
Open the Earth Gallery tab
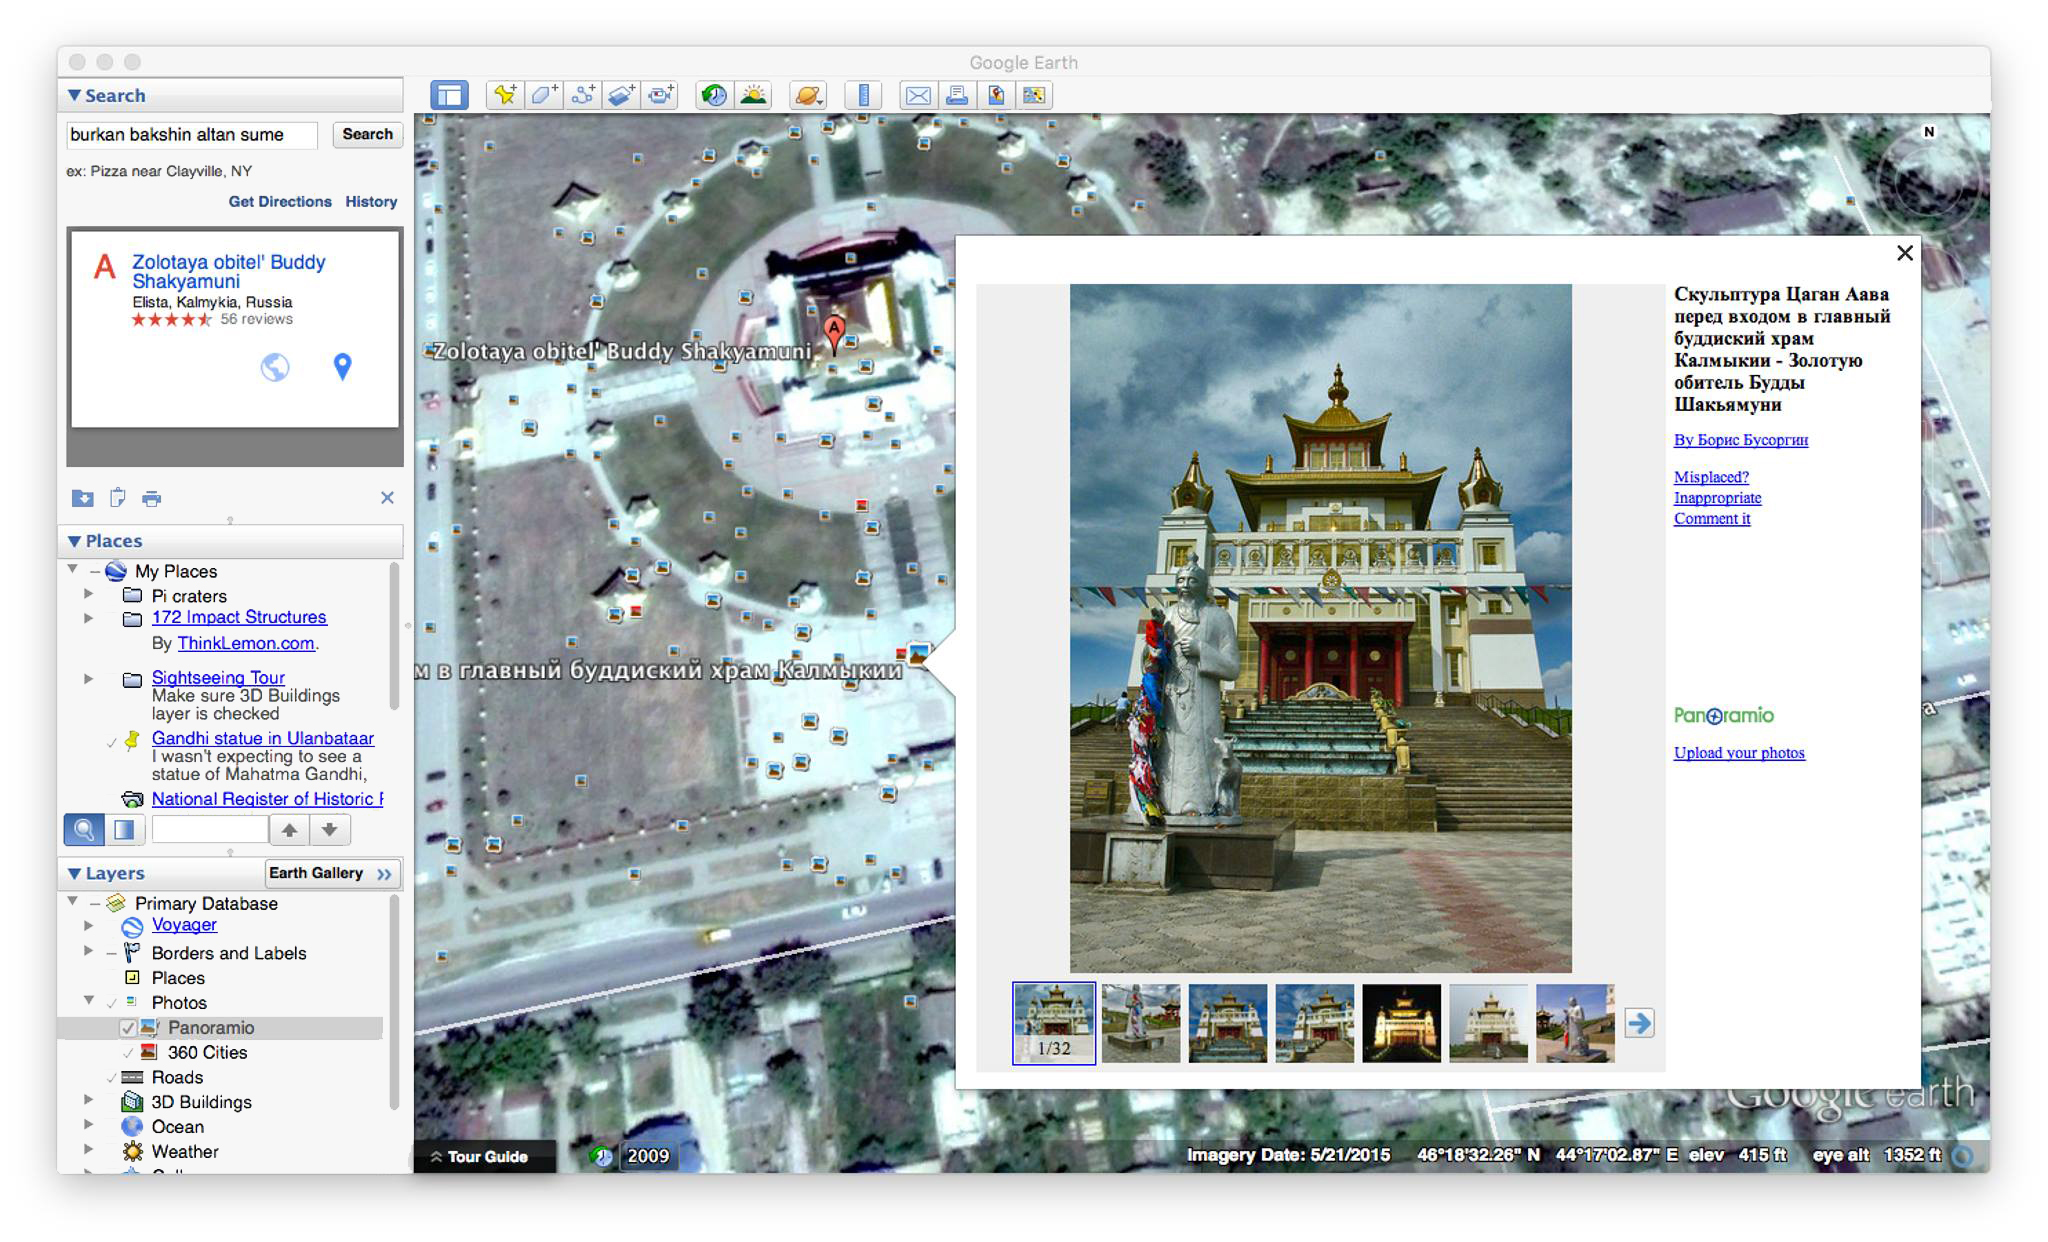point(331,873)
